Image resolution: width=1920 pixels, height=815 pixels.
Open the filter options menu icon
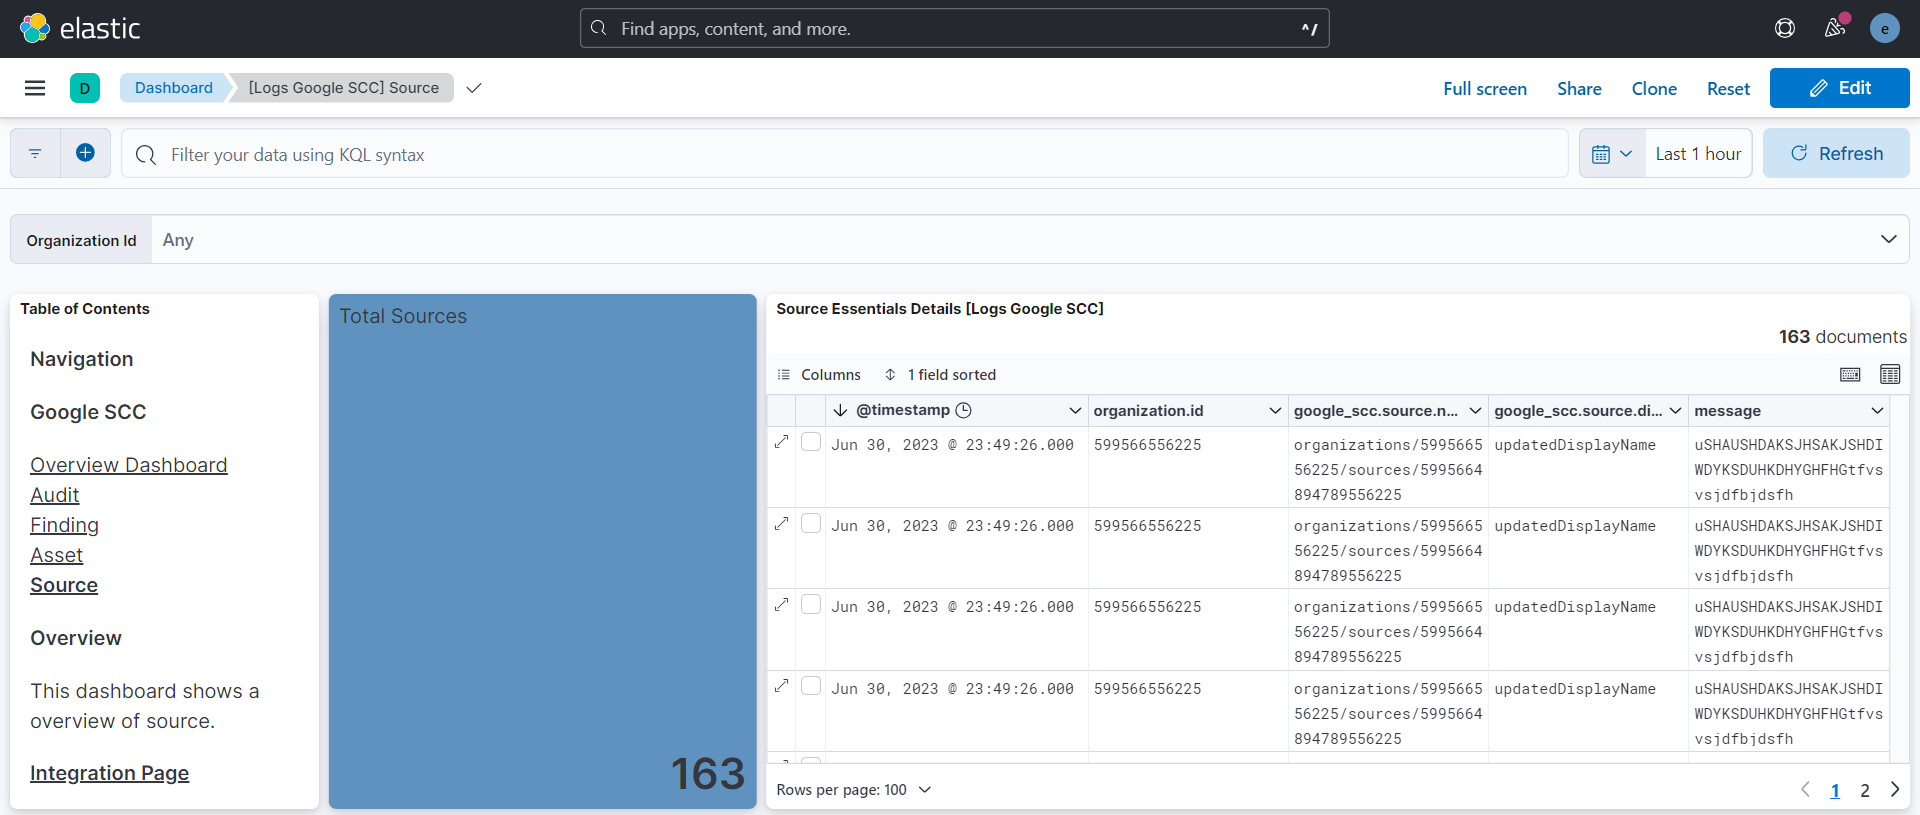click(x=35, y=153)
